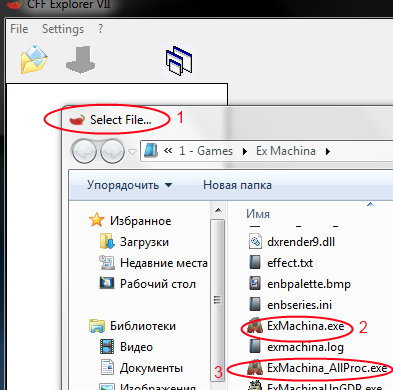The width and height of the screenshot is (393, 390).
Task: Click the Имя column header
Action: pyautogui.click(x=258, y=214)
